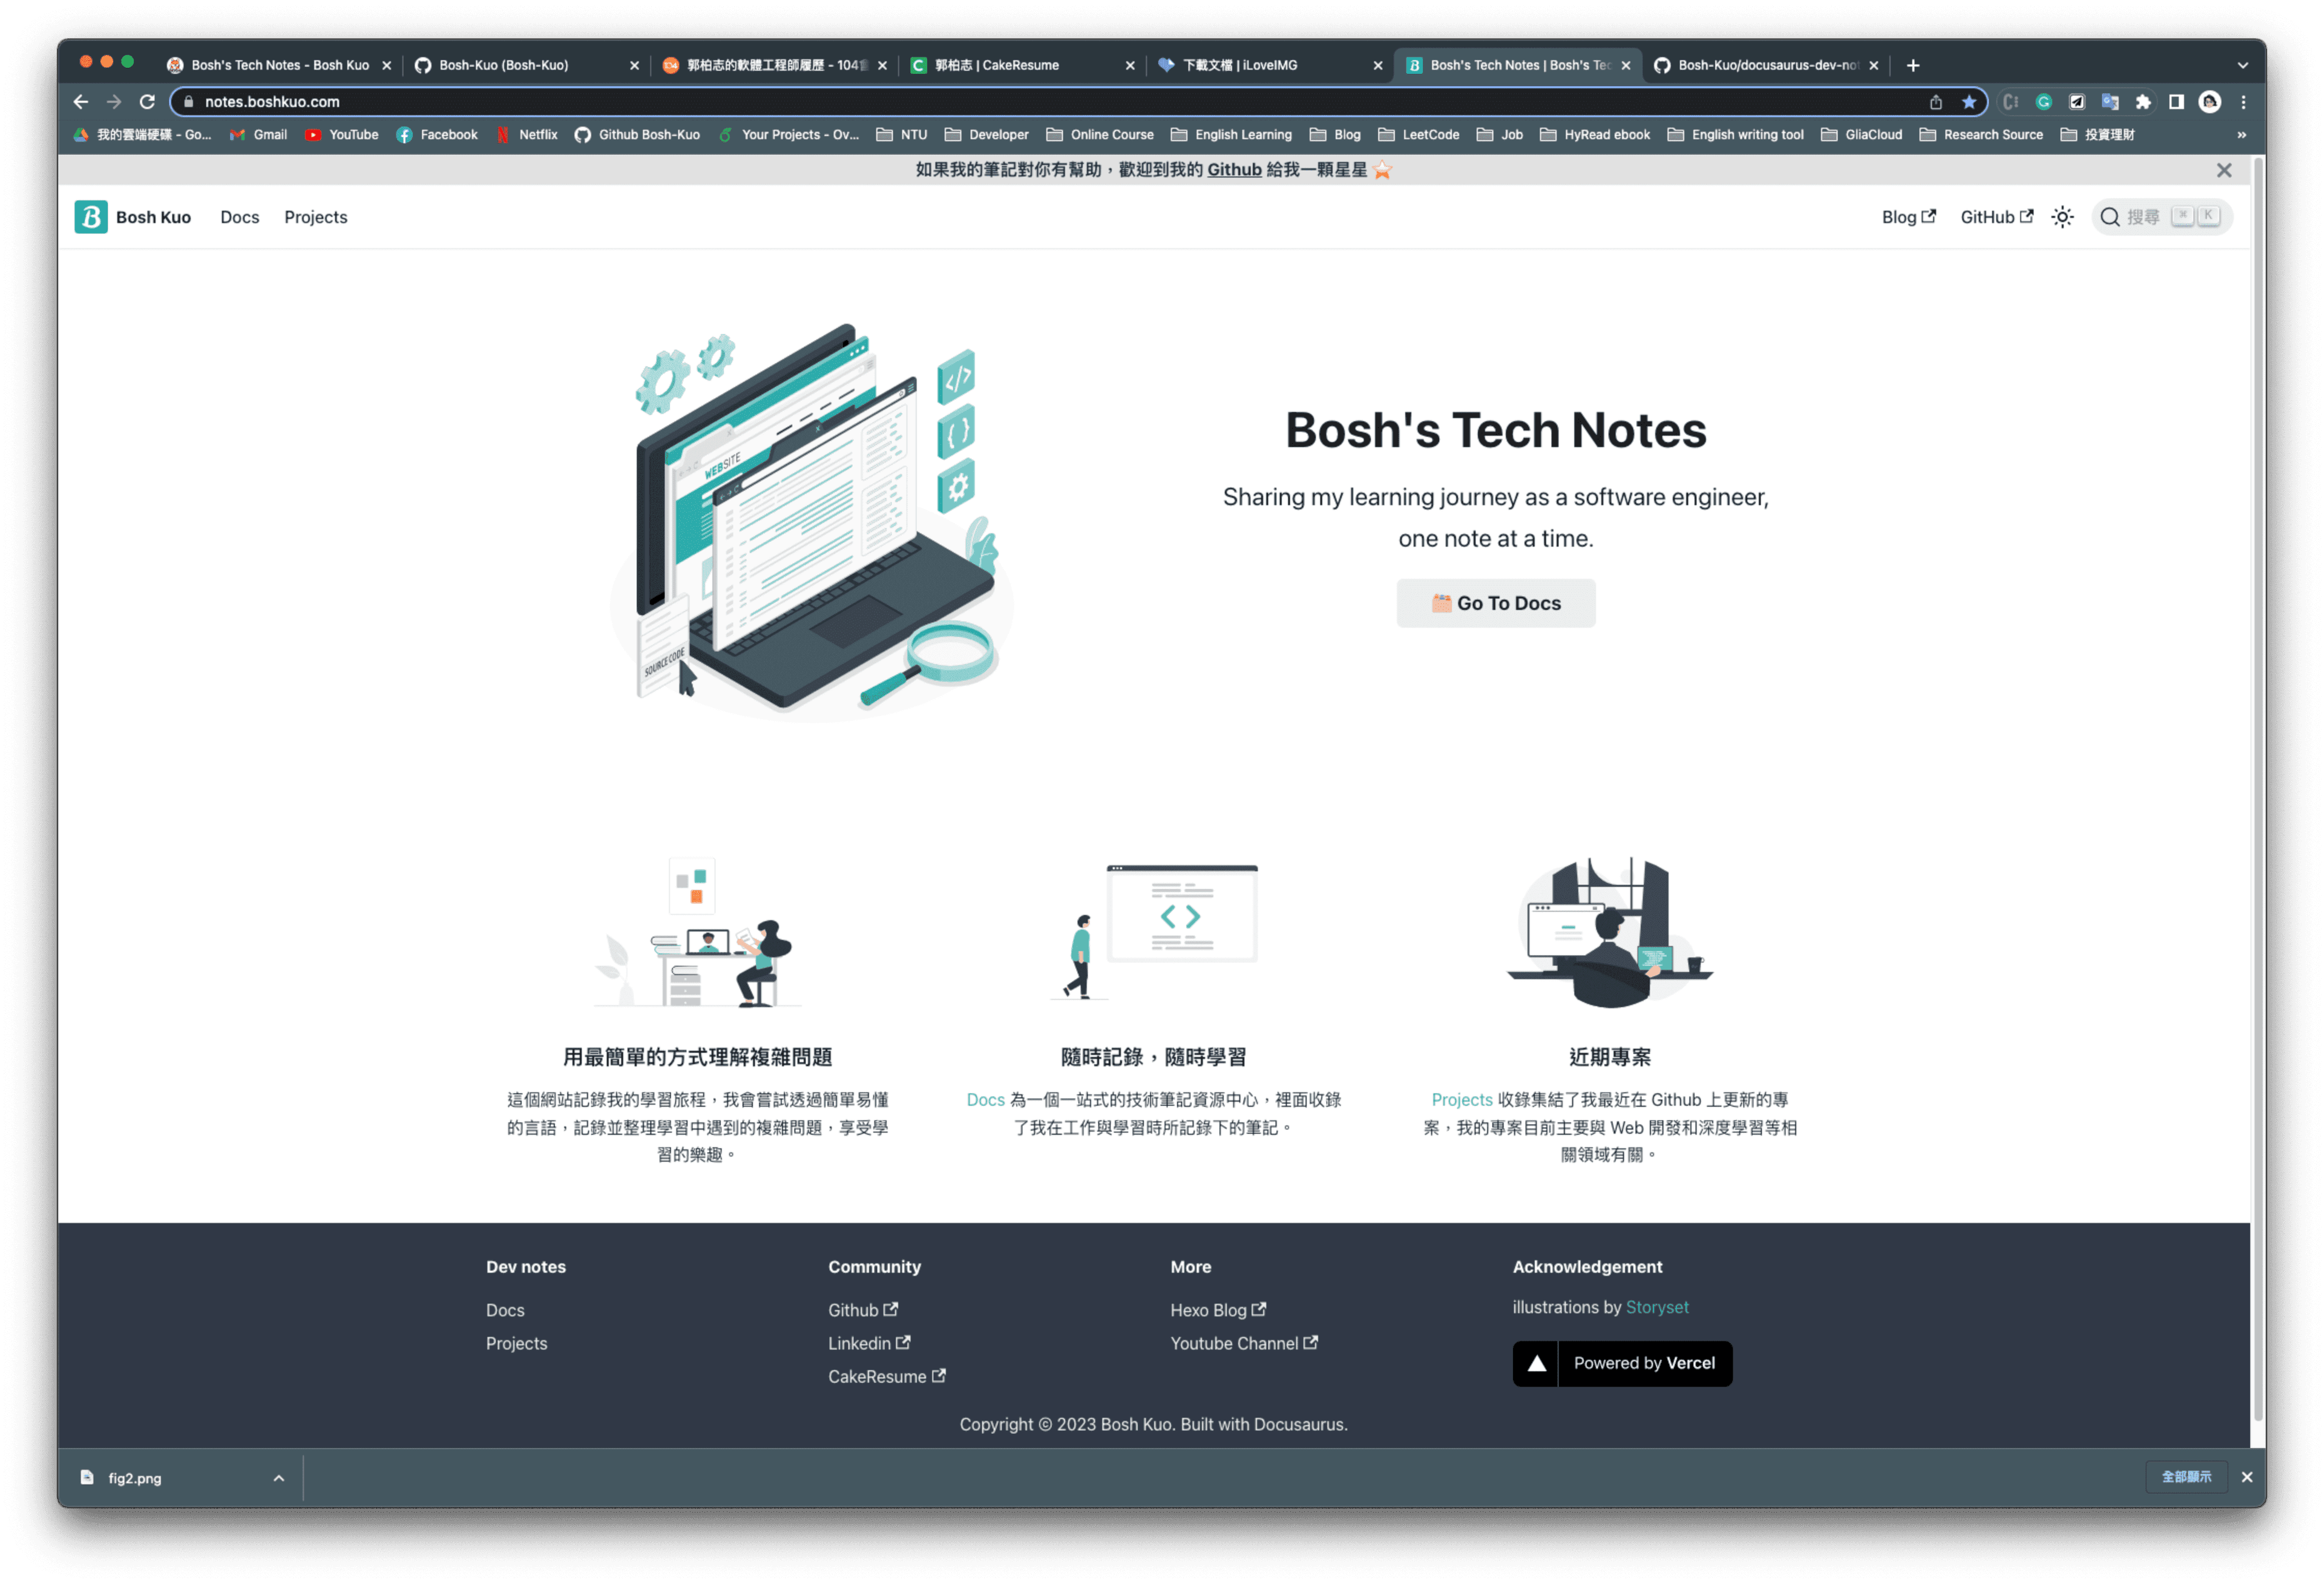The width and height of the screenshot is (2324, 1584).
Task: Close the iLoveIMG tab
Action: pos(1377,65)
